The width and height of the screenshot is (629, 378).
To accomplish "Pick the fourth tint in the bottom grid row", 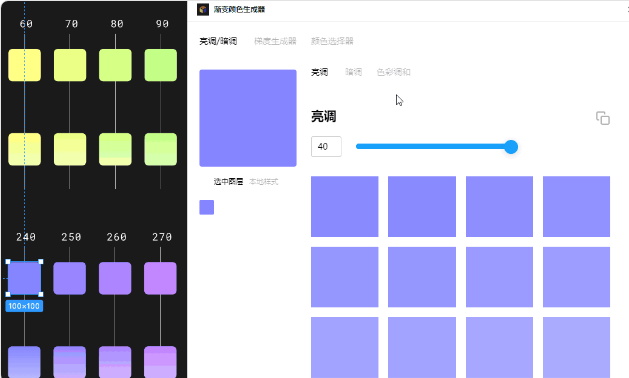I will coord(576,348).
